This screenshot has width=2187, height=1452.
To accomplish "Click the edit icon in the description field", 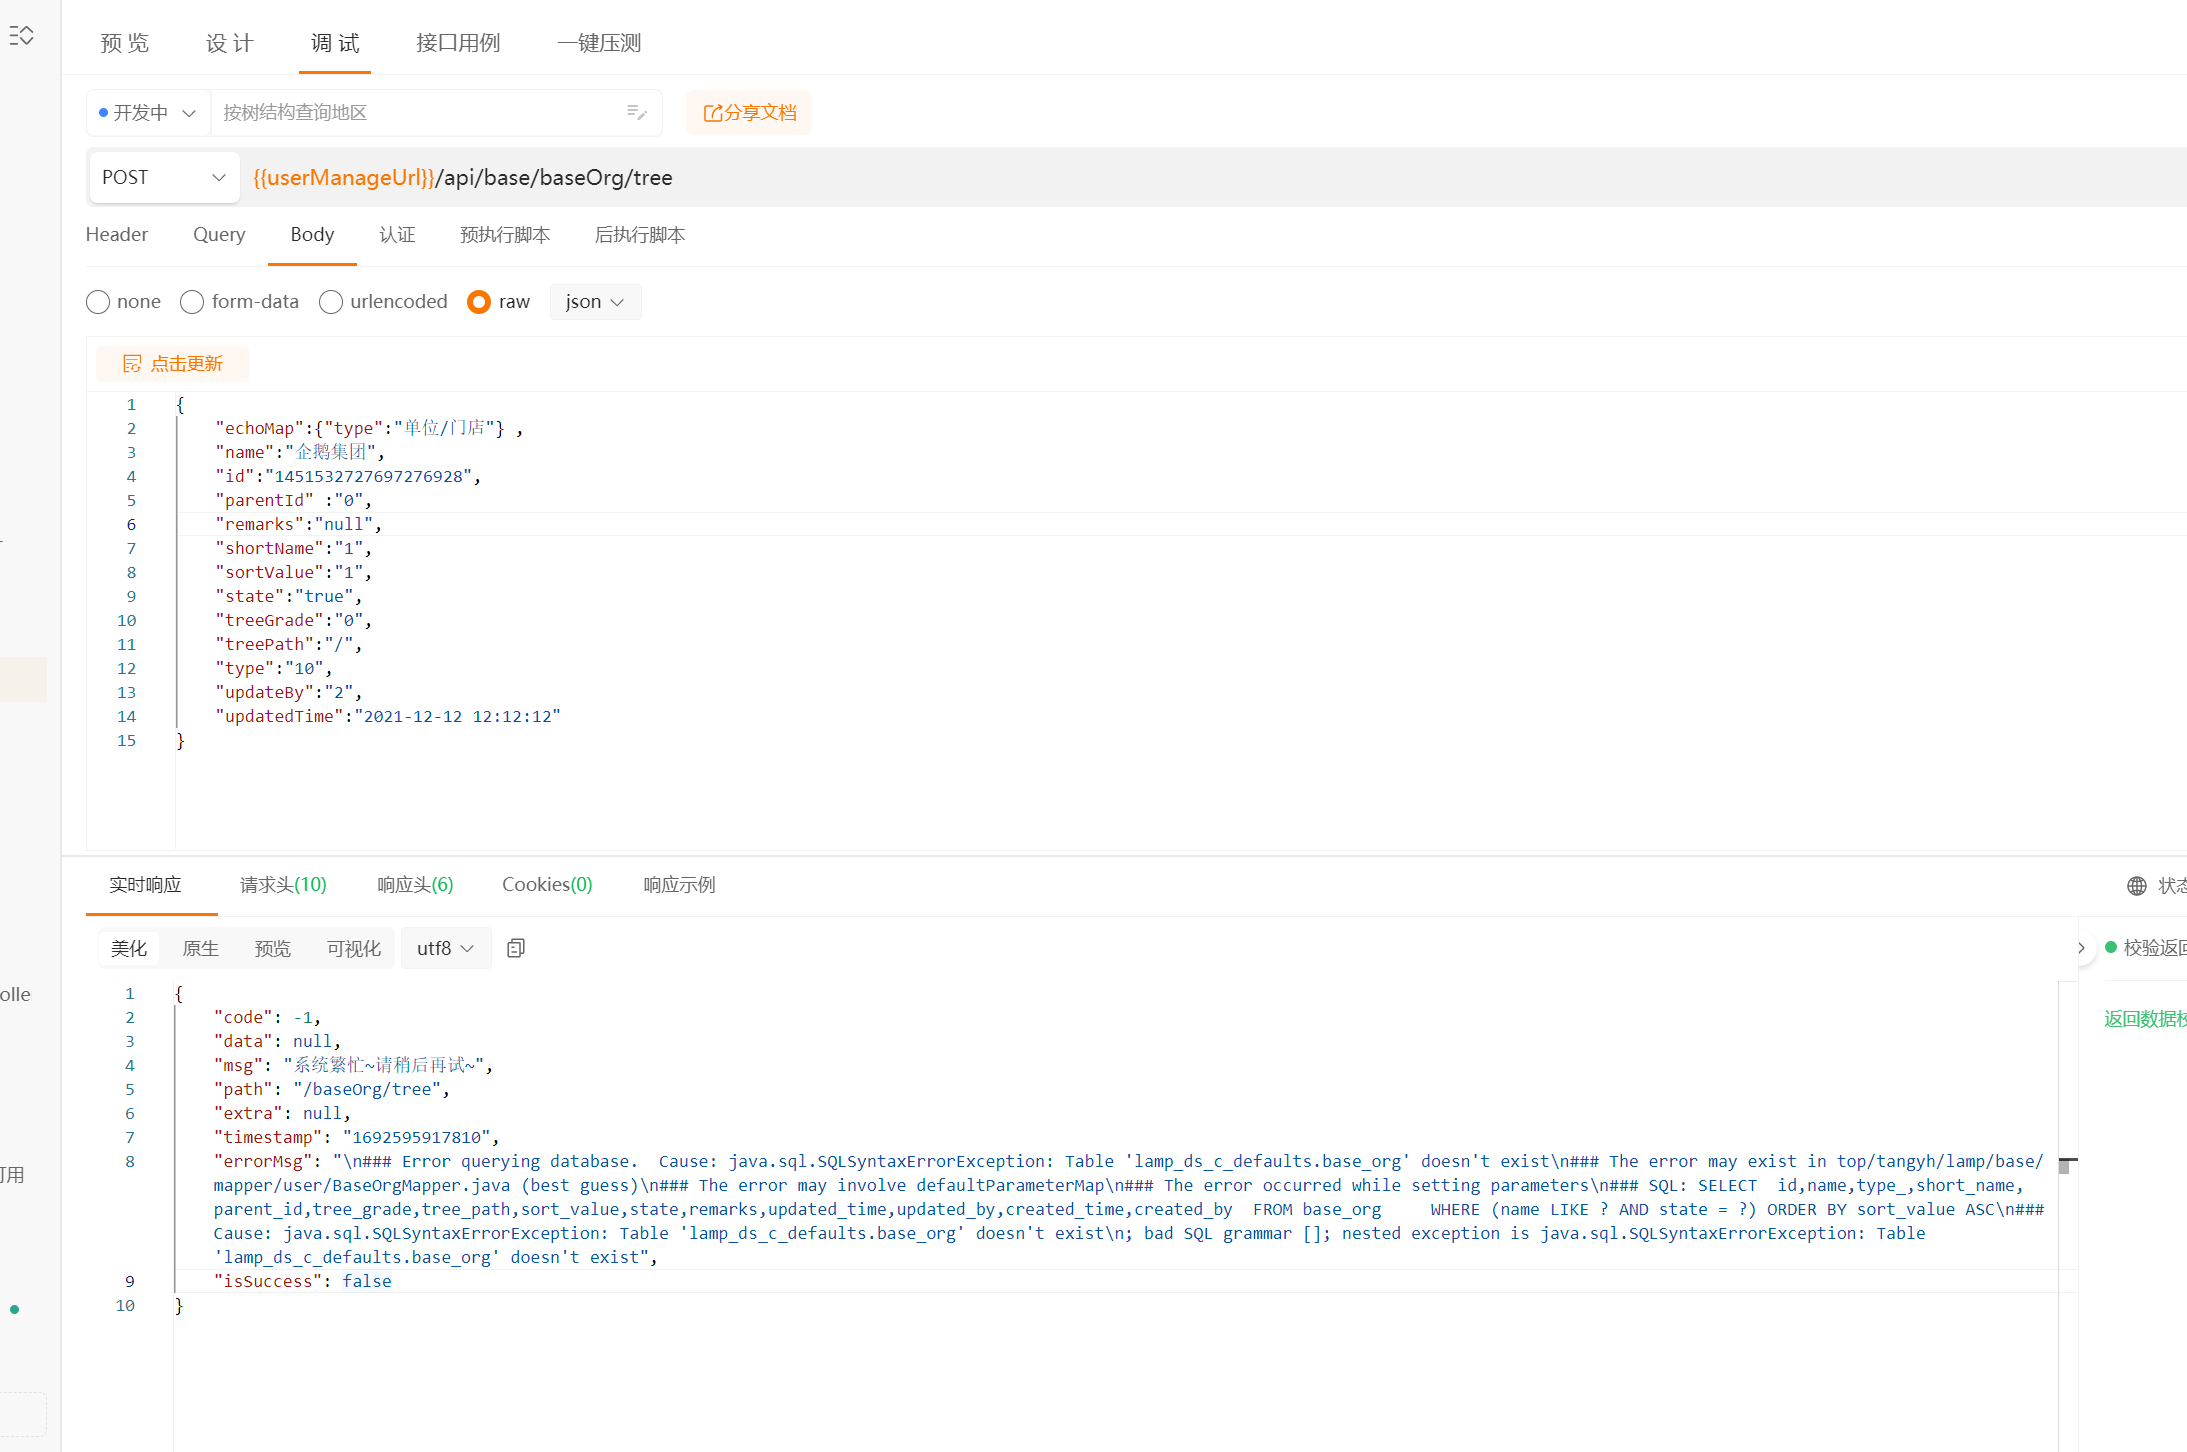I will (636, 112).
